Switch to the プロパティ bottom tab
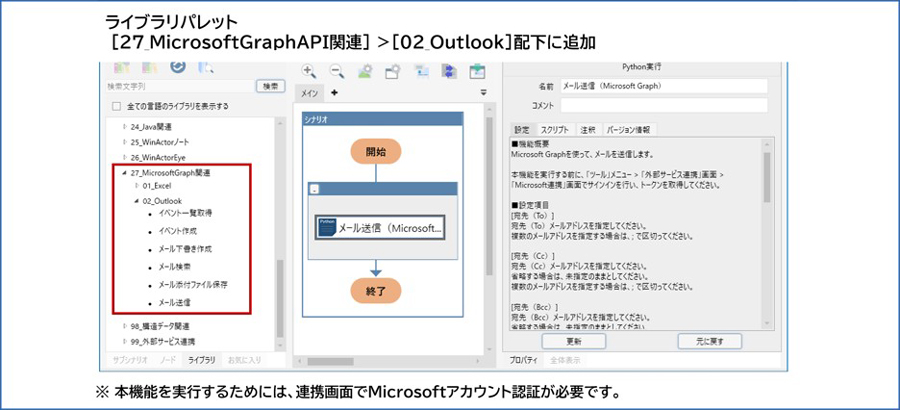Screen dimensions: 900x410 pos(523,361)
